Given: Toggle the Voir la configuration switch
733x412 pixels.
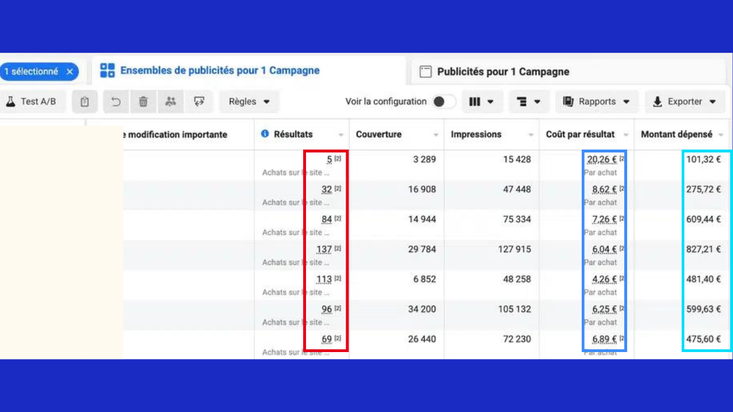Looking at the screenshot, I should tap(444, 101).
